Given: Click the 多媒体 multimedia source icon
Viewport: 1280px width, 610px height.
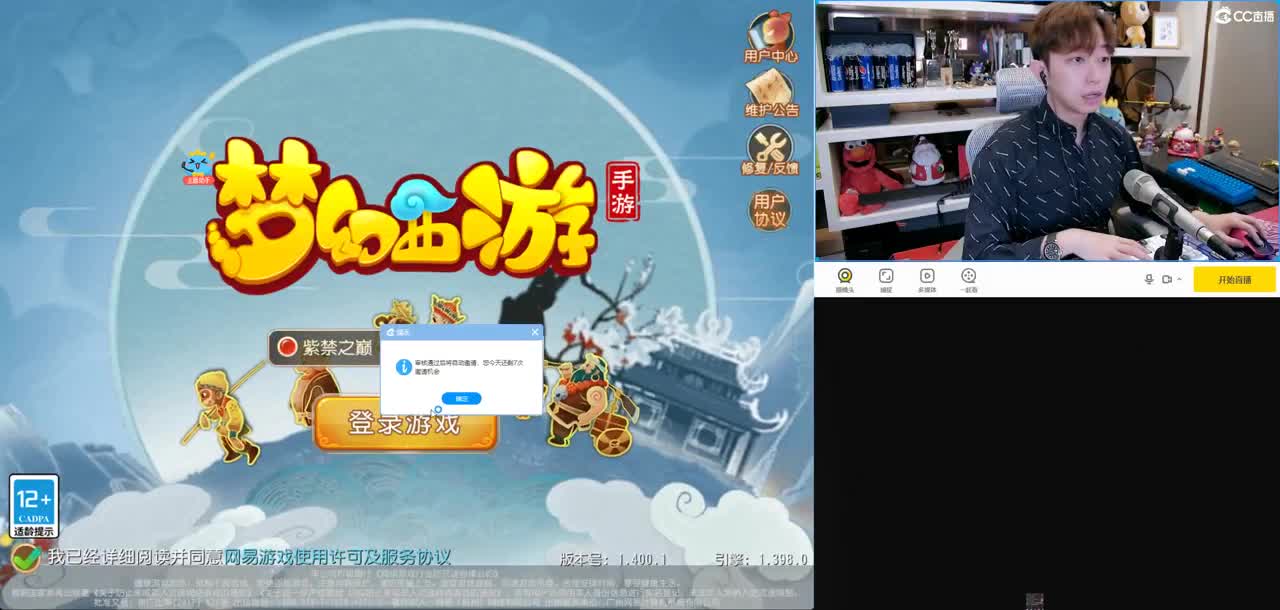Looking at the screenshot, I should click(927, 280).
